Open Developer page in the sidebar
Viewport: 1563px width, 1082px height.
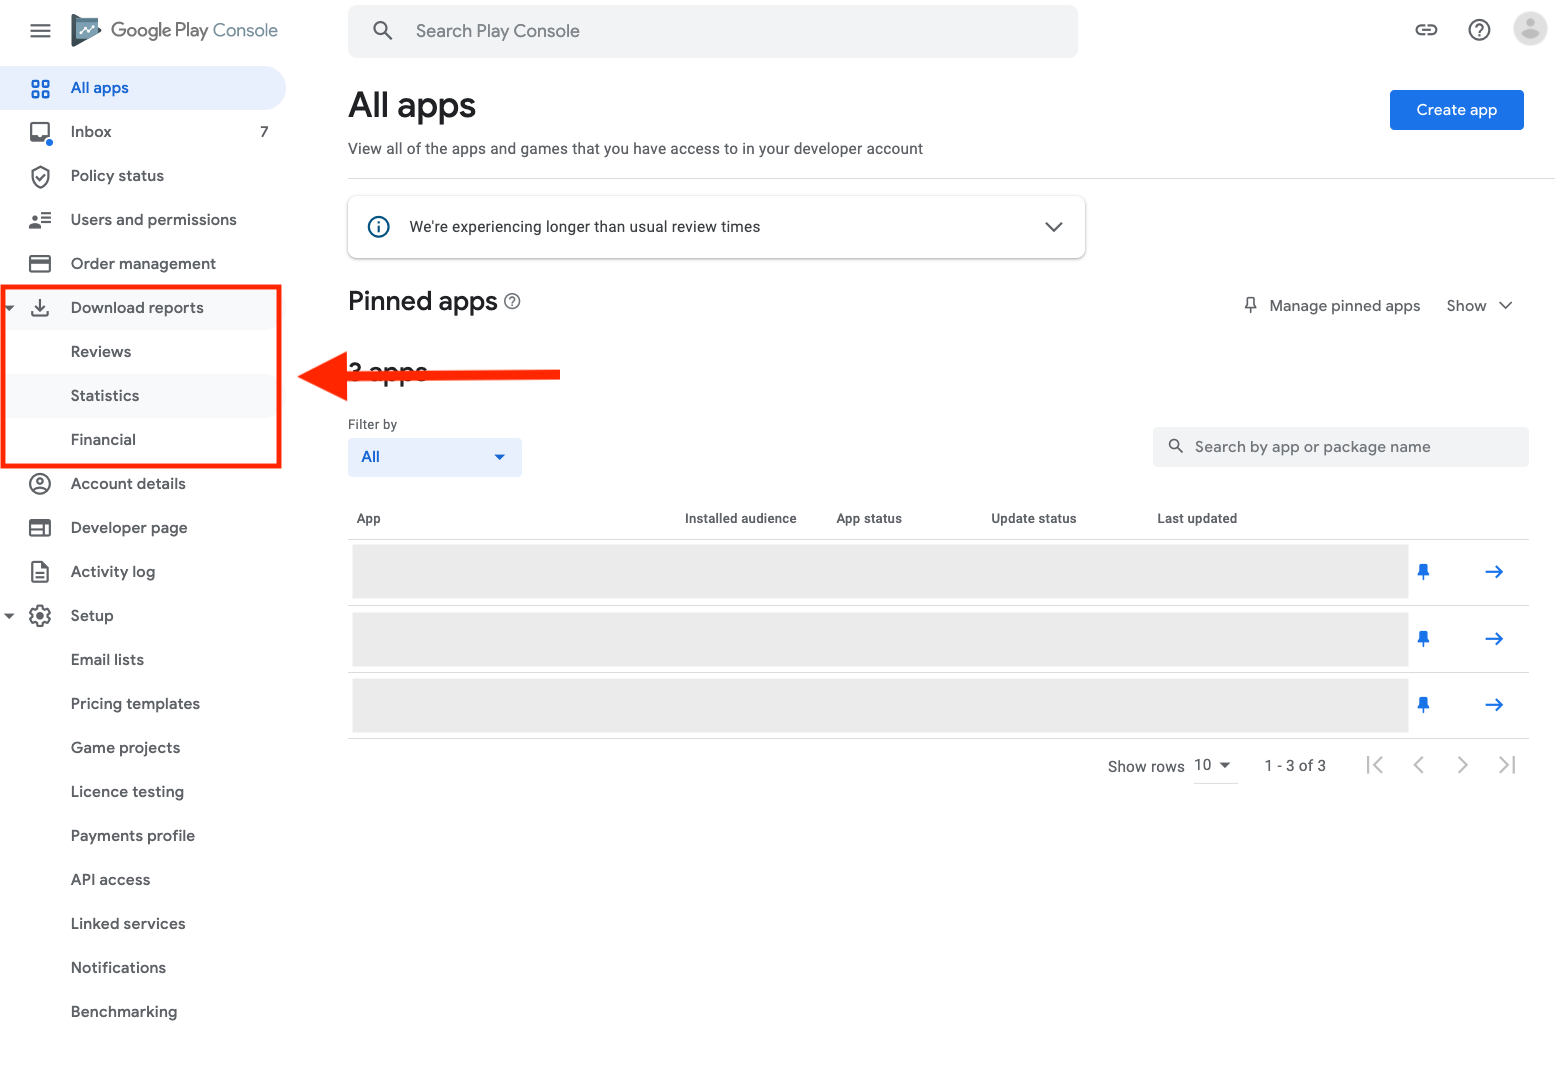pyautogui.click(x=143, y=528)
